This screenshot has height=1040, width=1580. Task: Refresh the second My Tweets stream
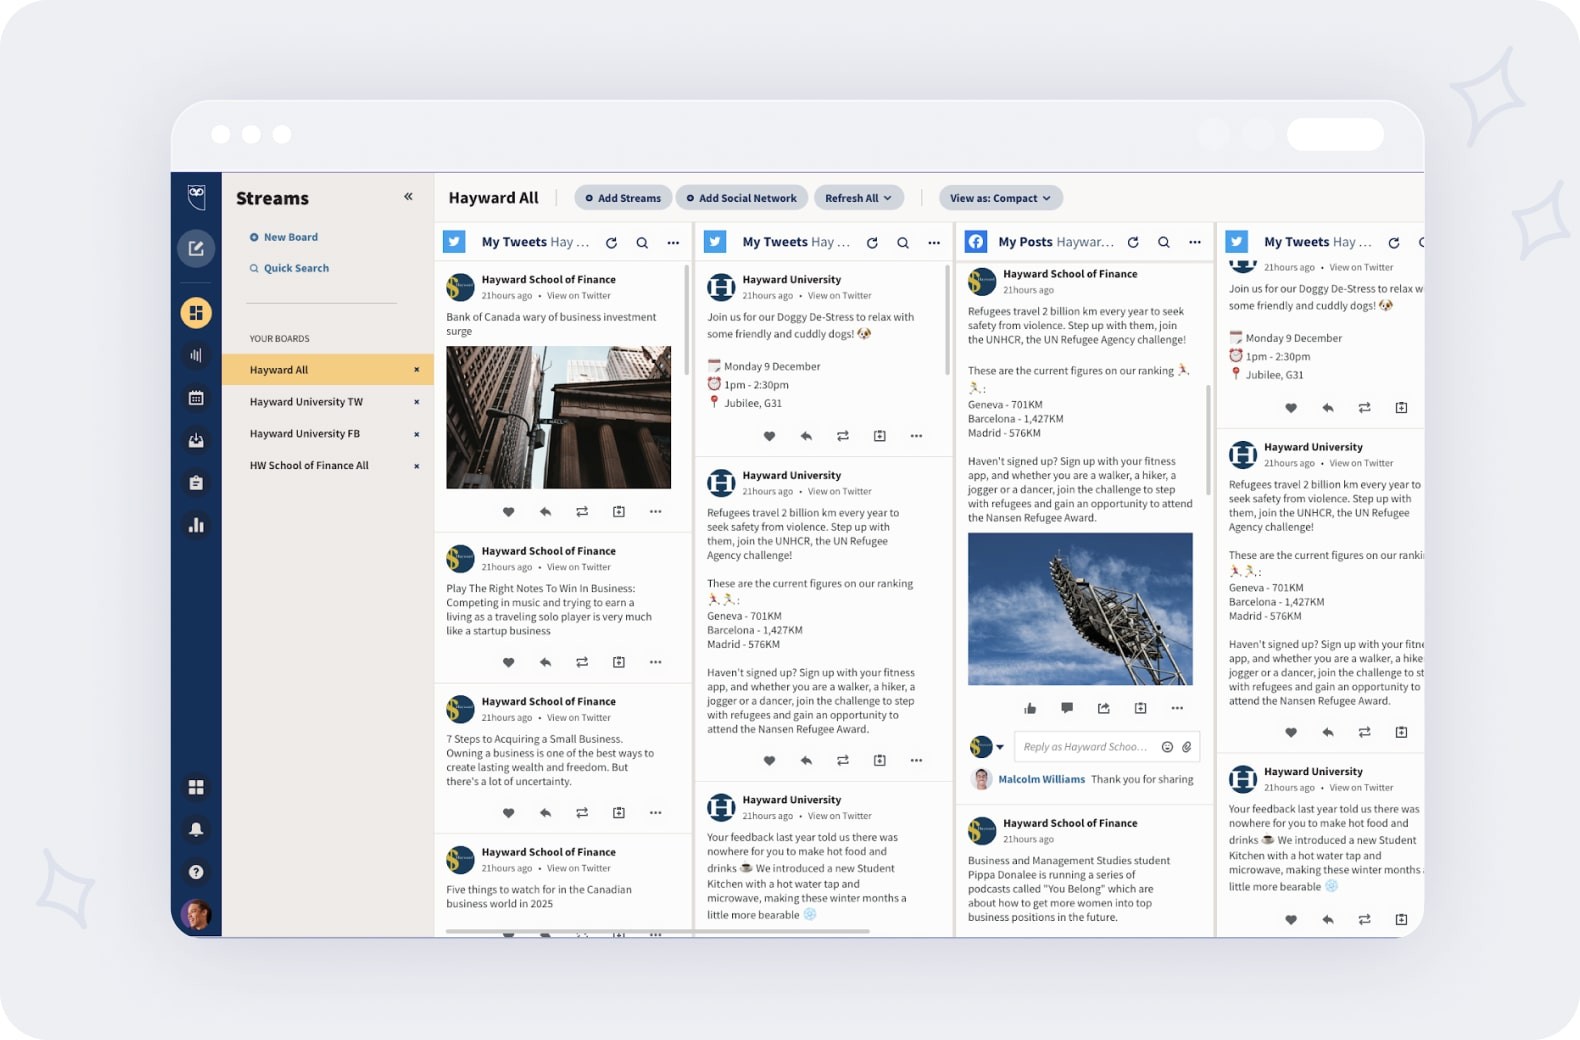pyautogui.click(x=872, y=242)
